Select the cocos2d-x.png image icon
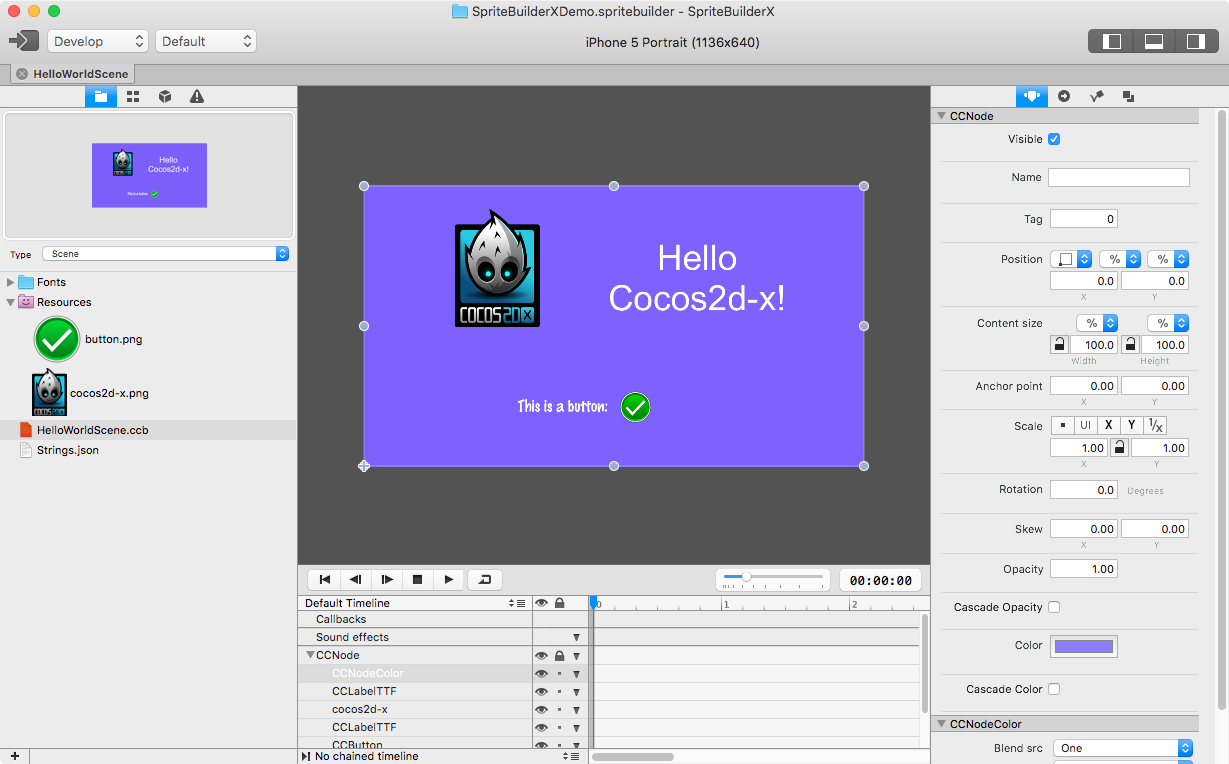The height and width of the screenshot is (764, 1229). click(x=49, y=393)
